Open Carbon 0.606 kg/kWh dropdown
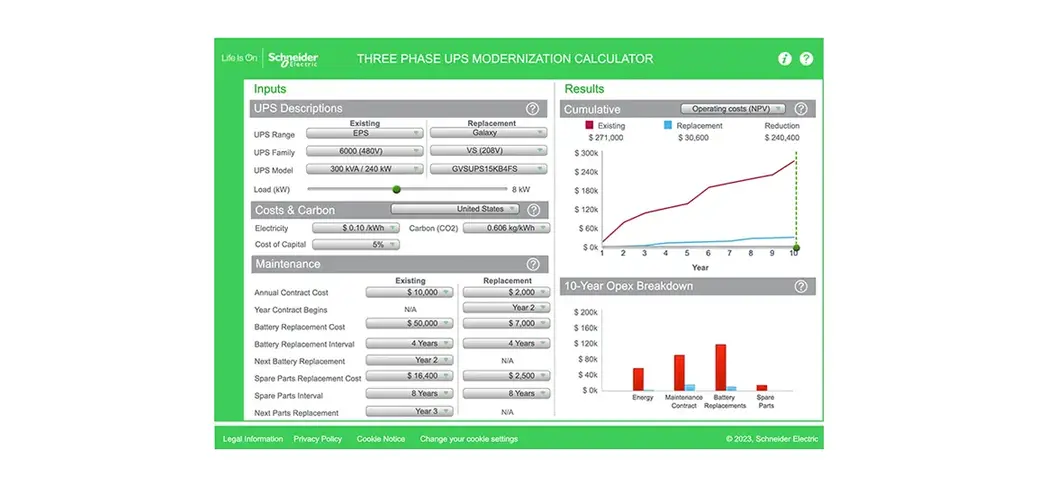The image size is (1038, 486). (506, 228)
